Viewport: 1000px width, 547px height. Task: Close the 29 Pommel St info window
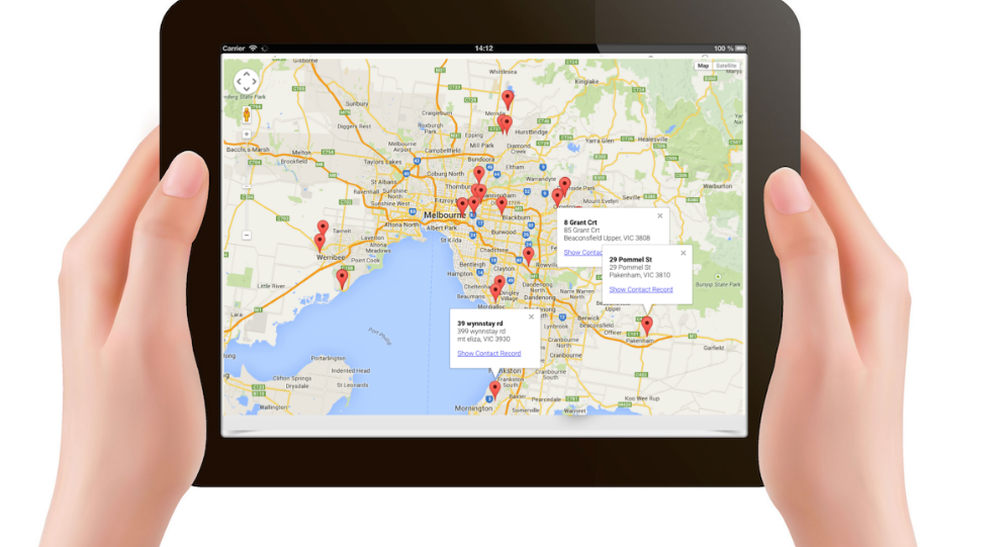pos(683,253)
